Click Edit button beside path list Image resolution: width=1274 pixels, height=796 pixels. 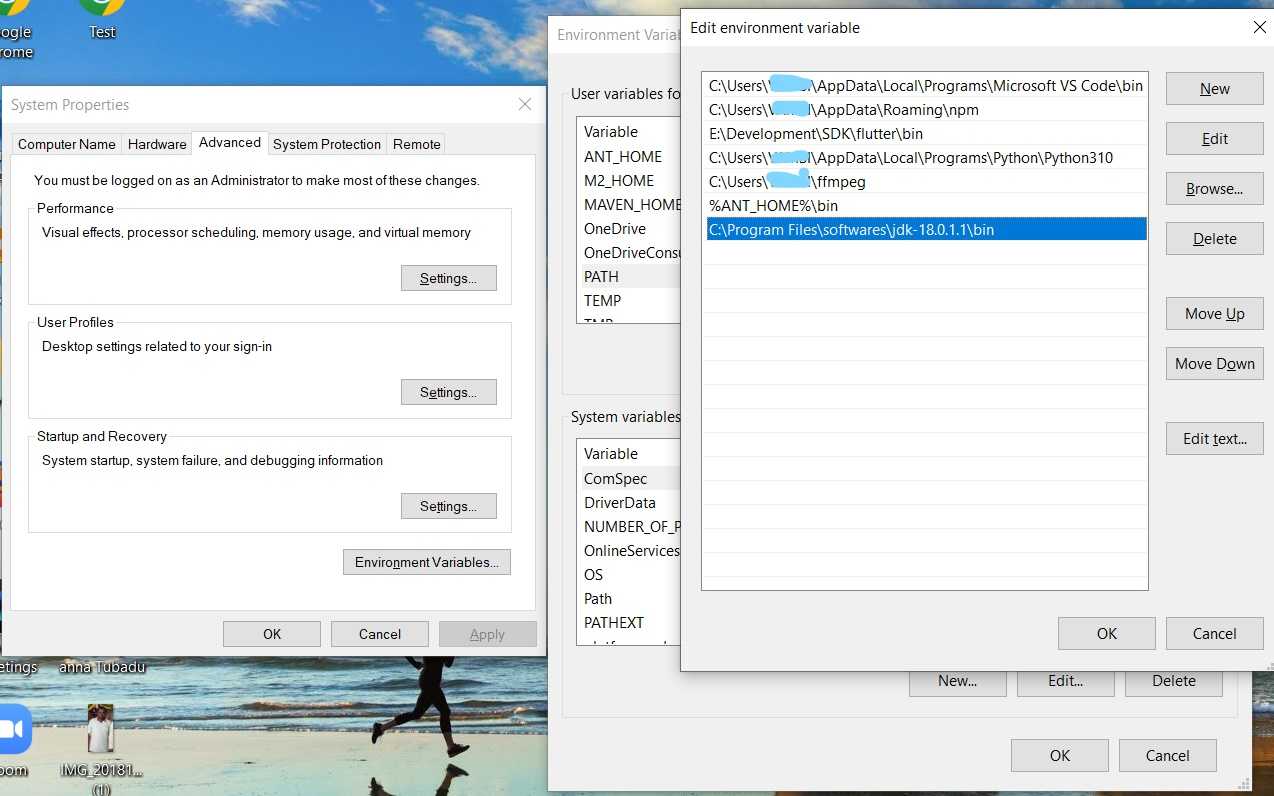point(1215,138)
